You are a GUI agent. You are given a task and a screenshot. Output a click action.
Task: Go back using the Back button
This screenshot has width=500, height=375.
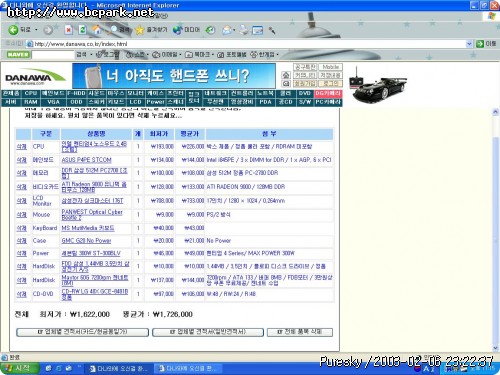pos(19,30)
